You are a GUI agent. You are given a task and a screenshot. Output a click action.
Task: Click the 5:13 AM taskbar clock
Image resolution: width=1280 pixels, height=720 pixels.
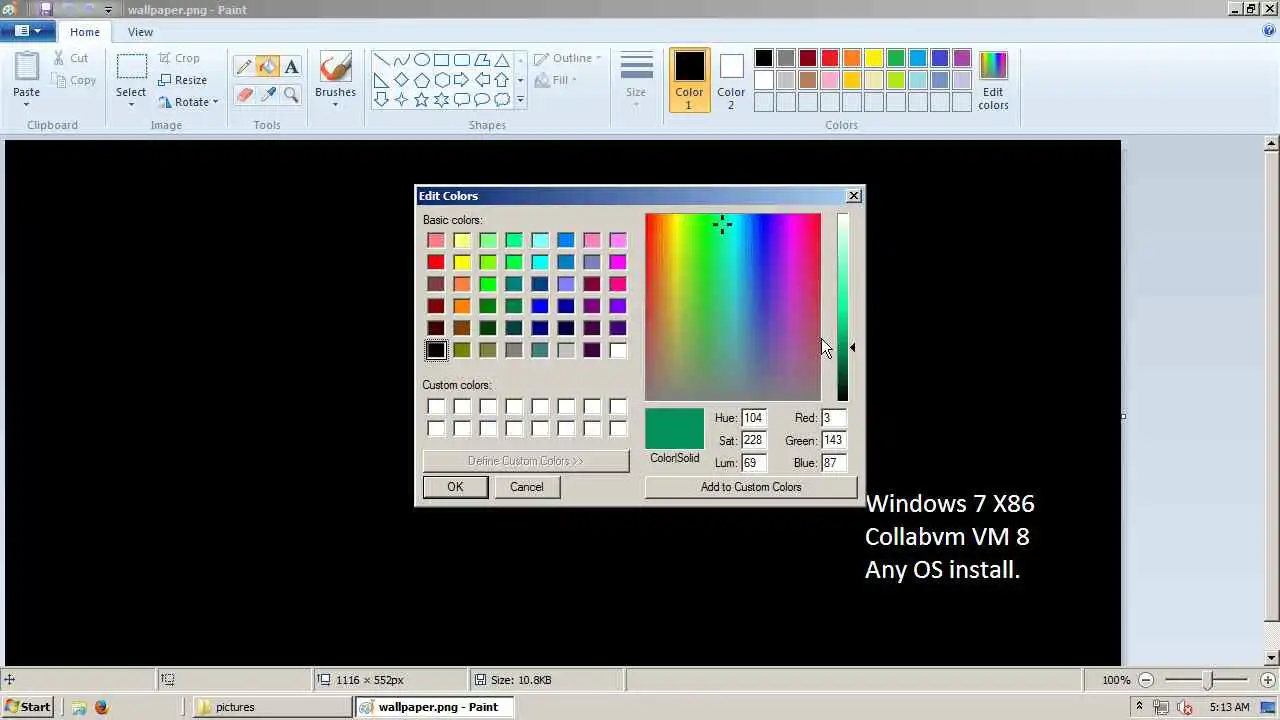click(x=1229, y=707)
